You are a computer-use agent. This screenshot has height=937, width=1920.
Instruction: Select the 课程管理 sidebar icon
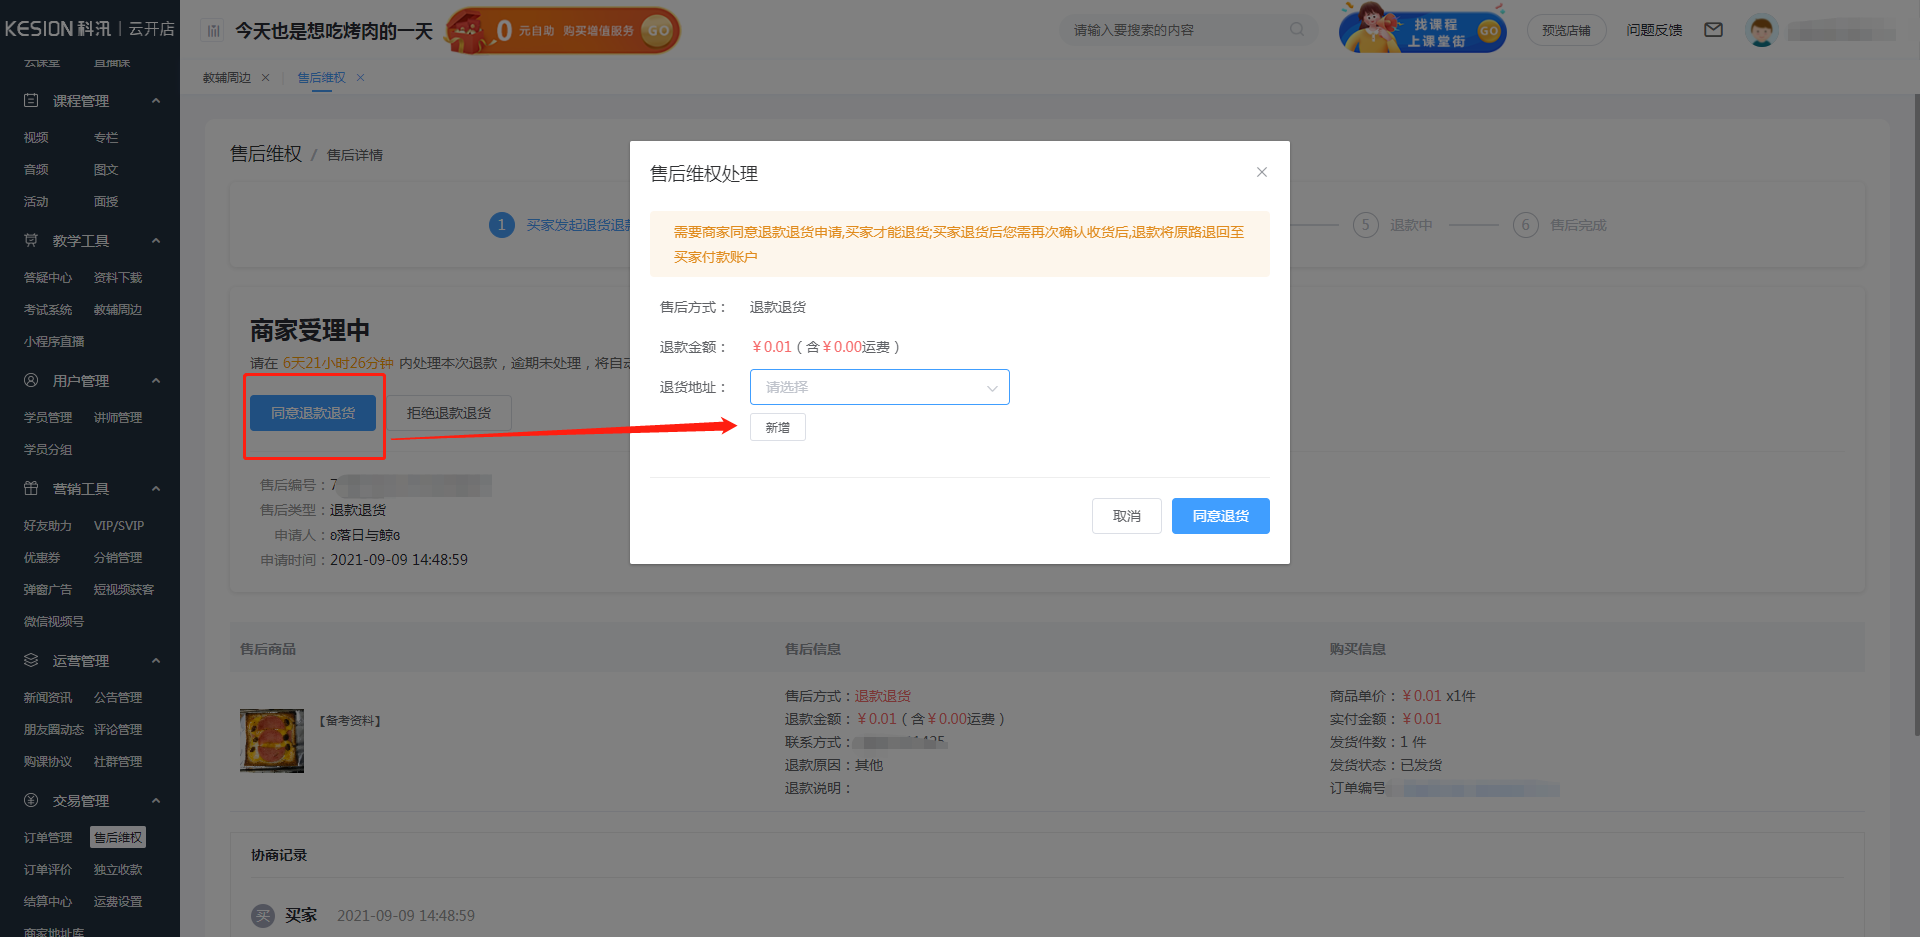30,100
